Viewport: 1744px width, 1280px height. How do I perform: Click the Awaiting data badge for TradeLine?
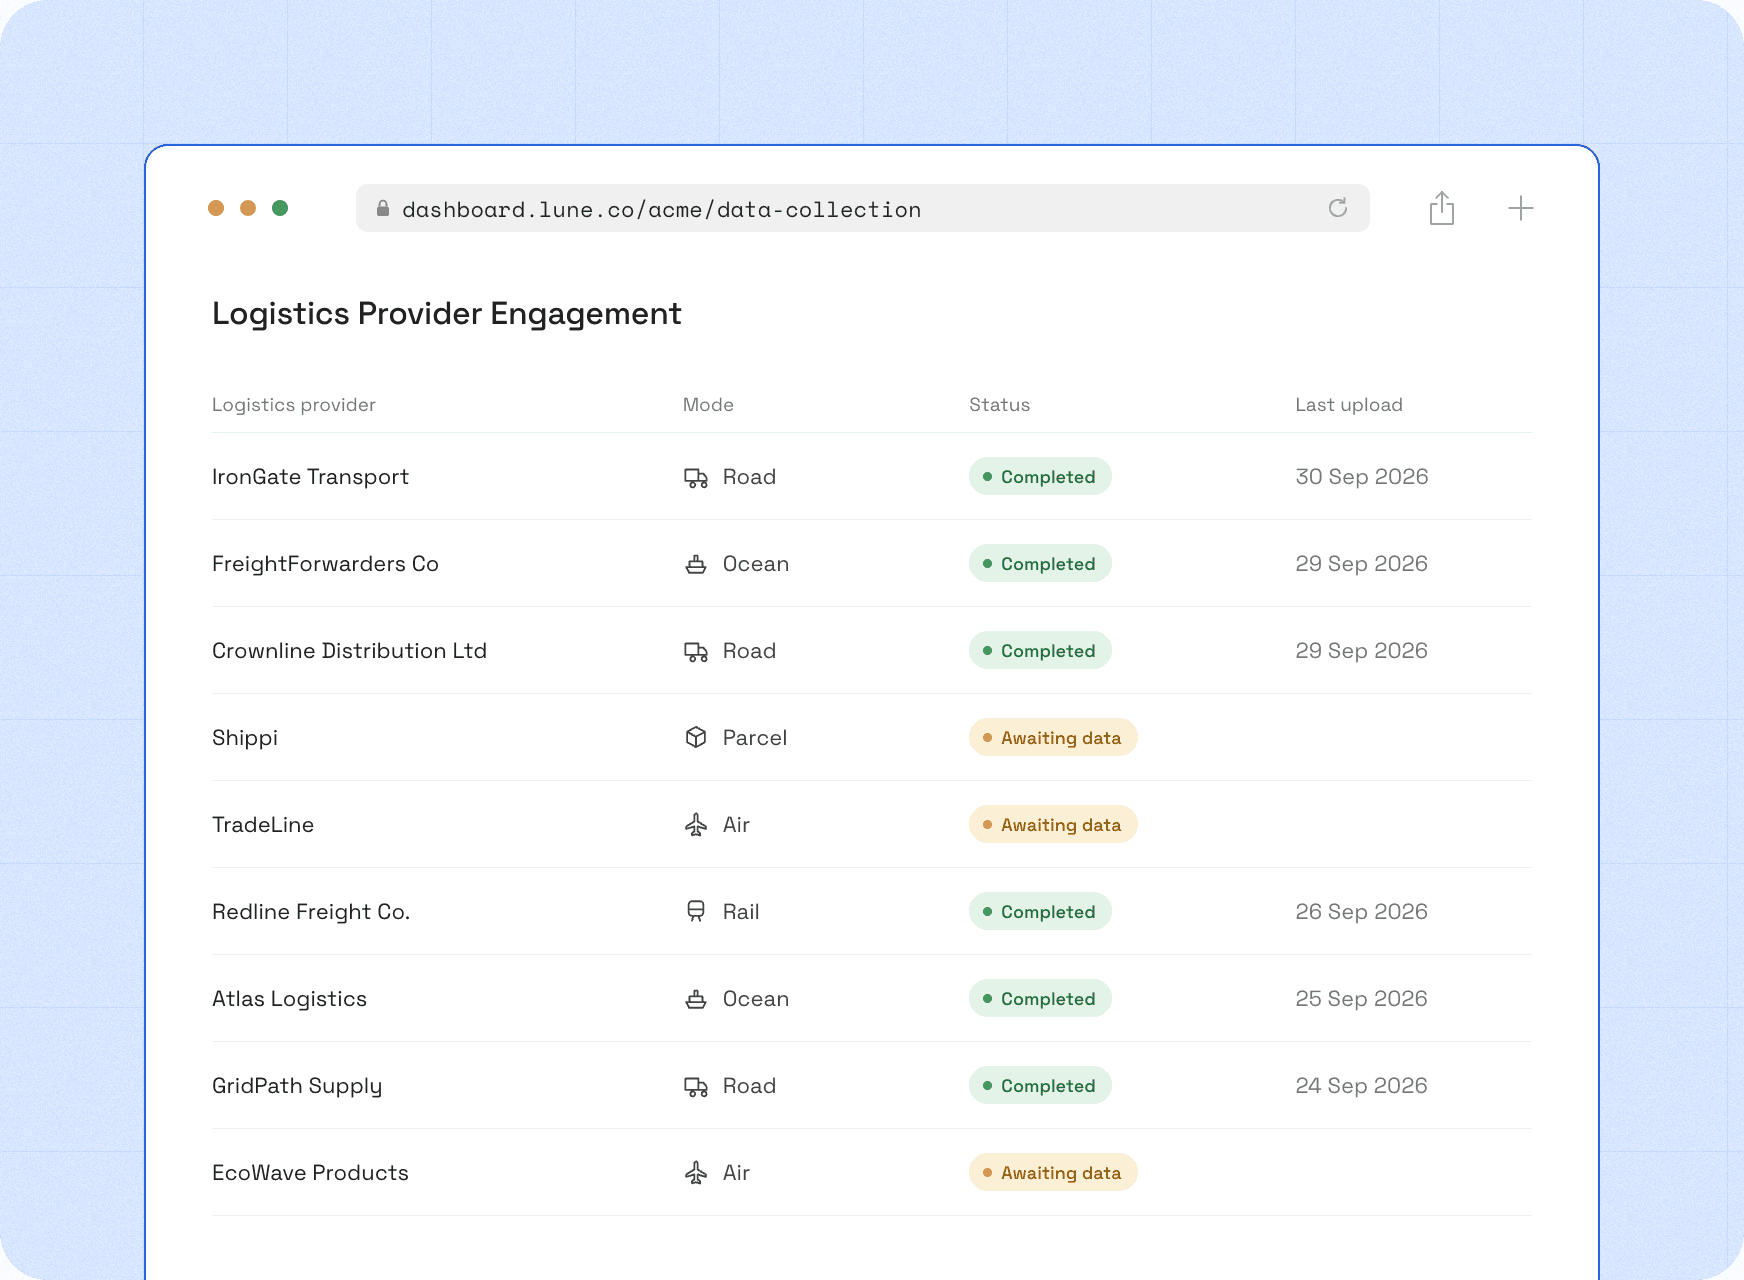1053,825
